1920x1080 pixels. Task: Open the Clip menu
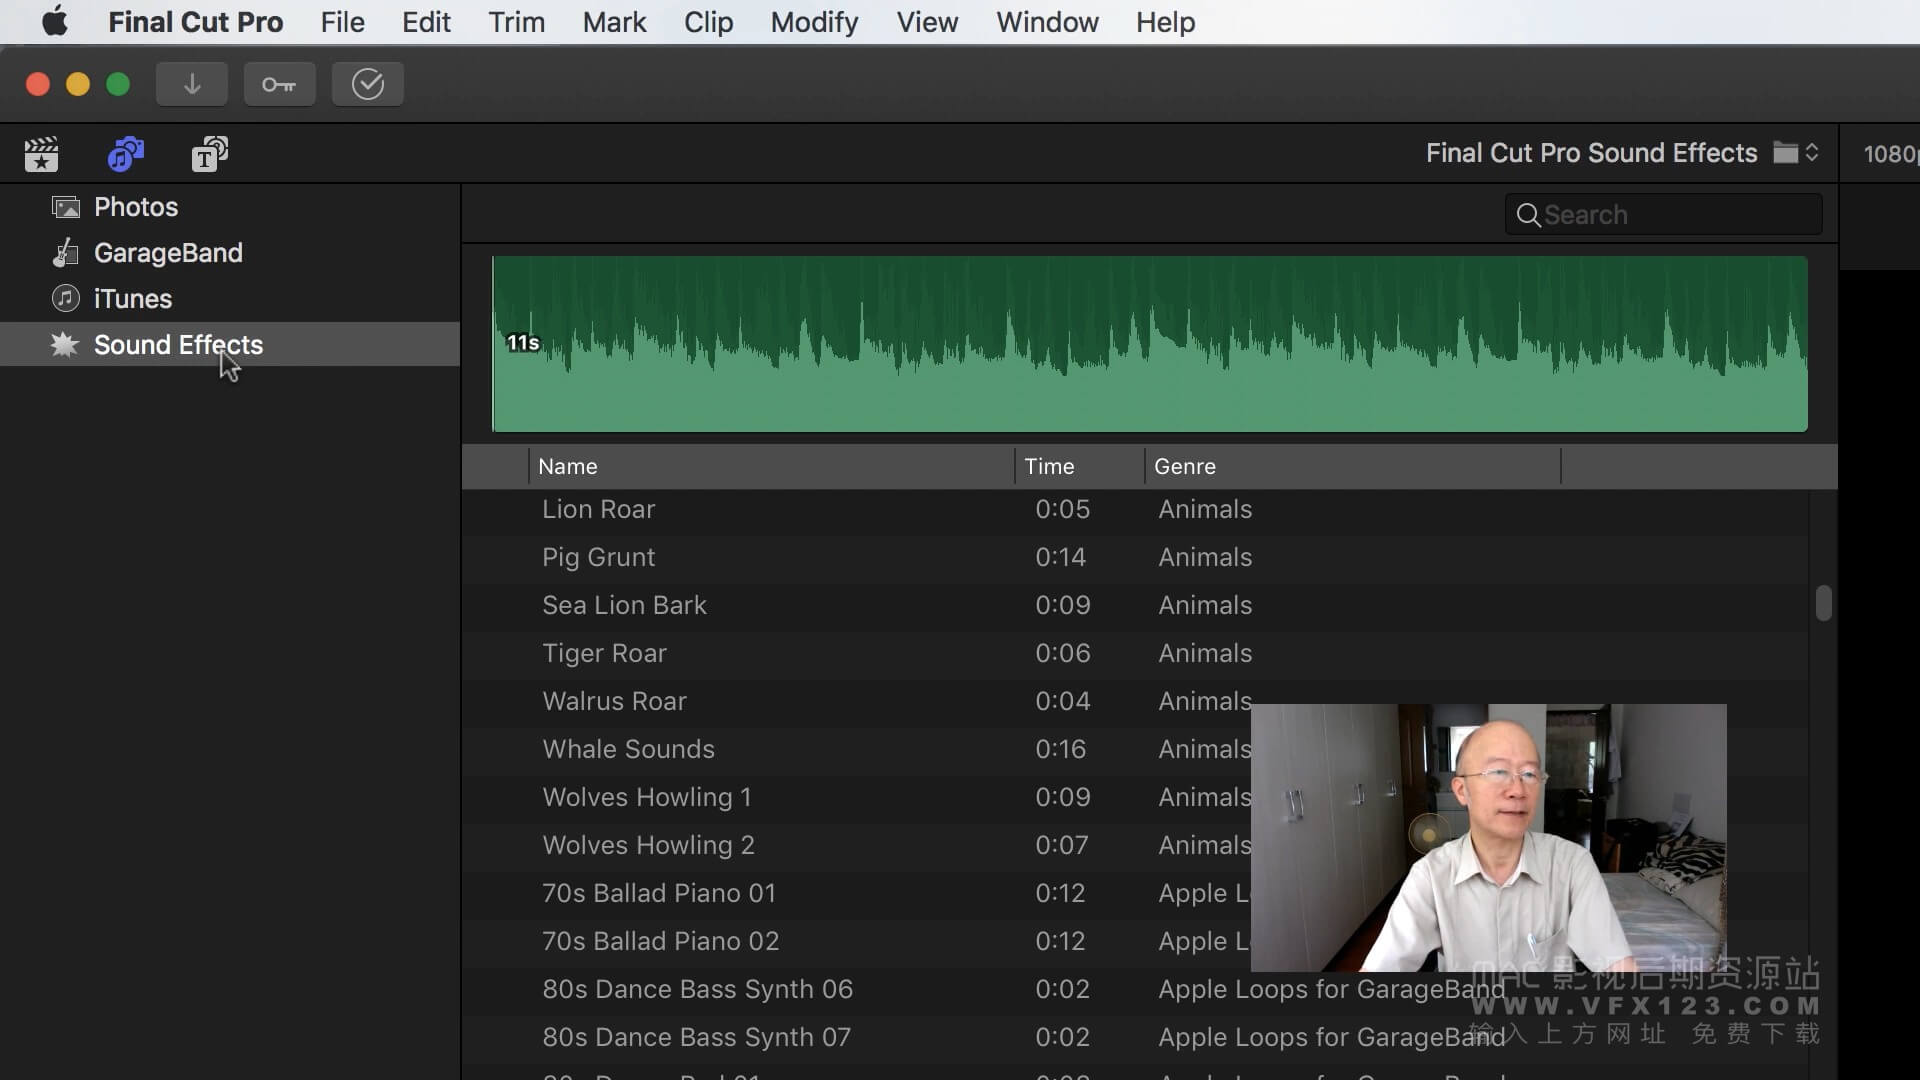(x=708, y=22)
